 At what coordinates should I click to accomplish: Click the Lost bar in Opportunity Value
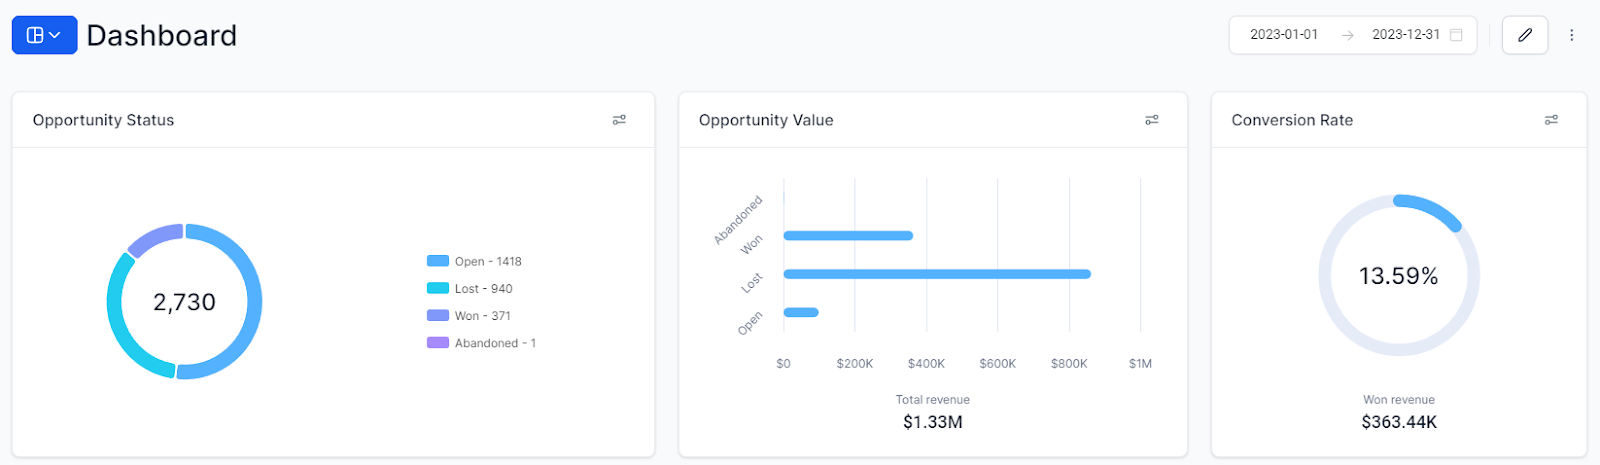pyautogui.click(x=937, y=274)
